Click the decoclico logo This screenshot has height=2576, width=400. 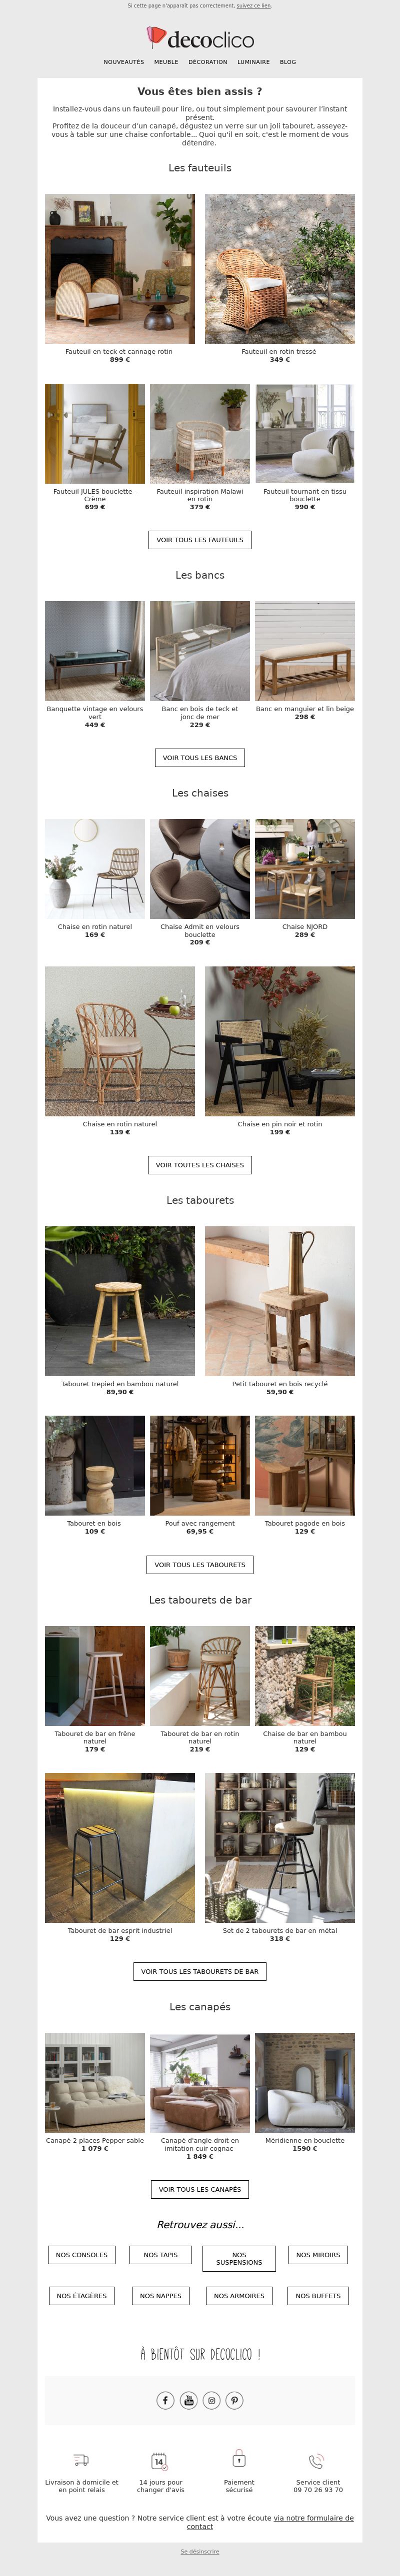click(200, 39)
